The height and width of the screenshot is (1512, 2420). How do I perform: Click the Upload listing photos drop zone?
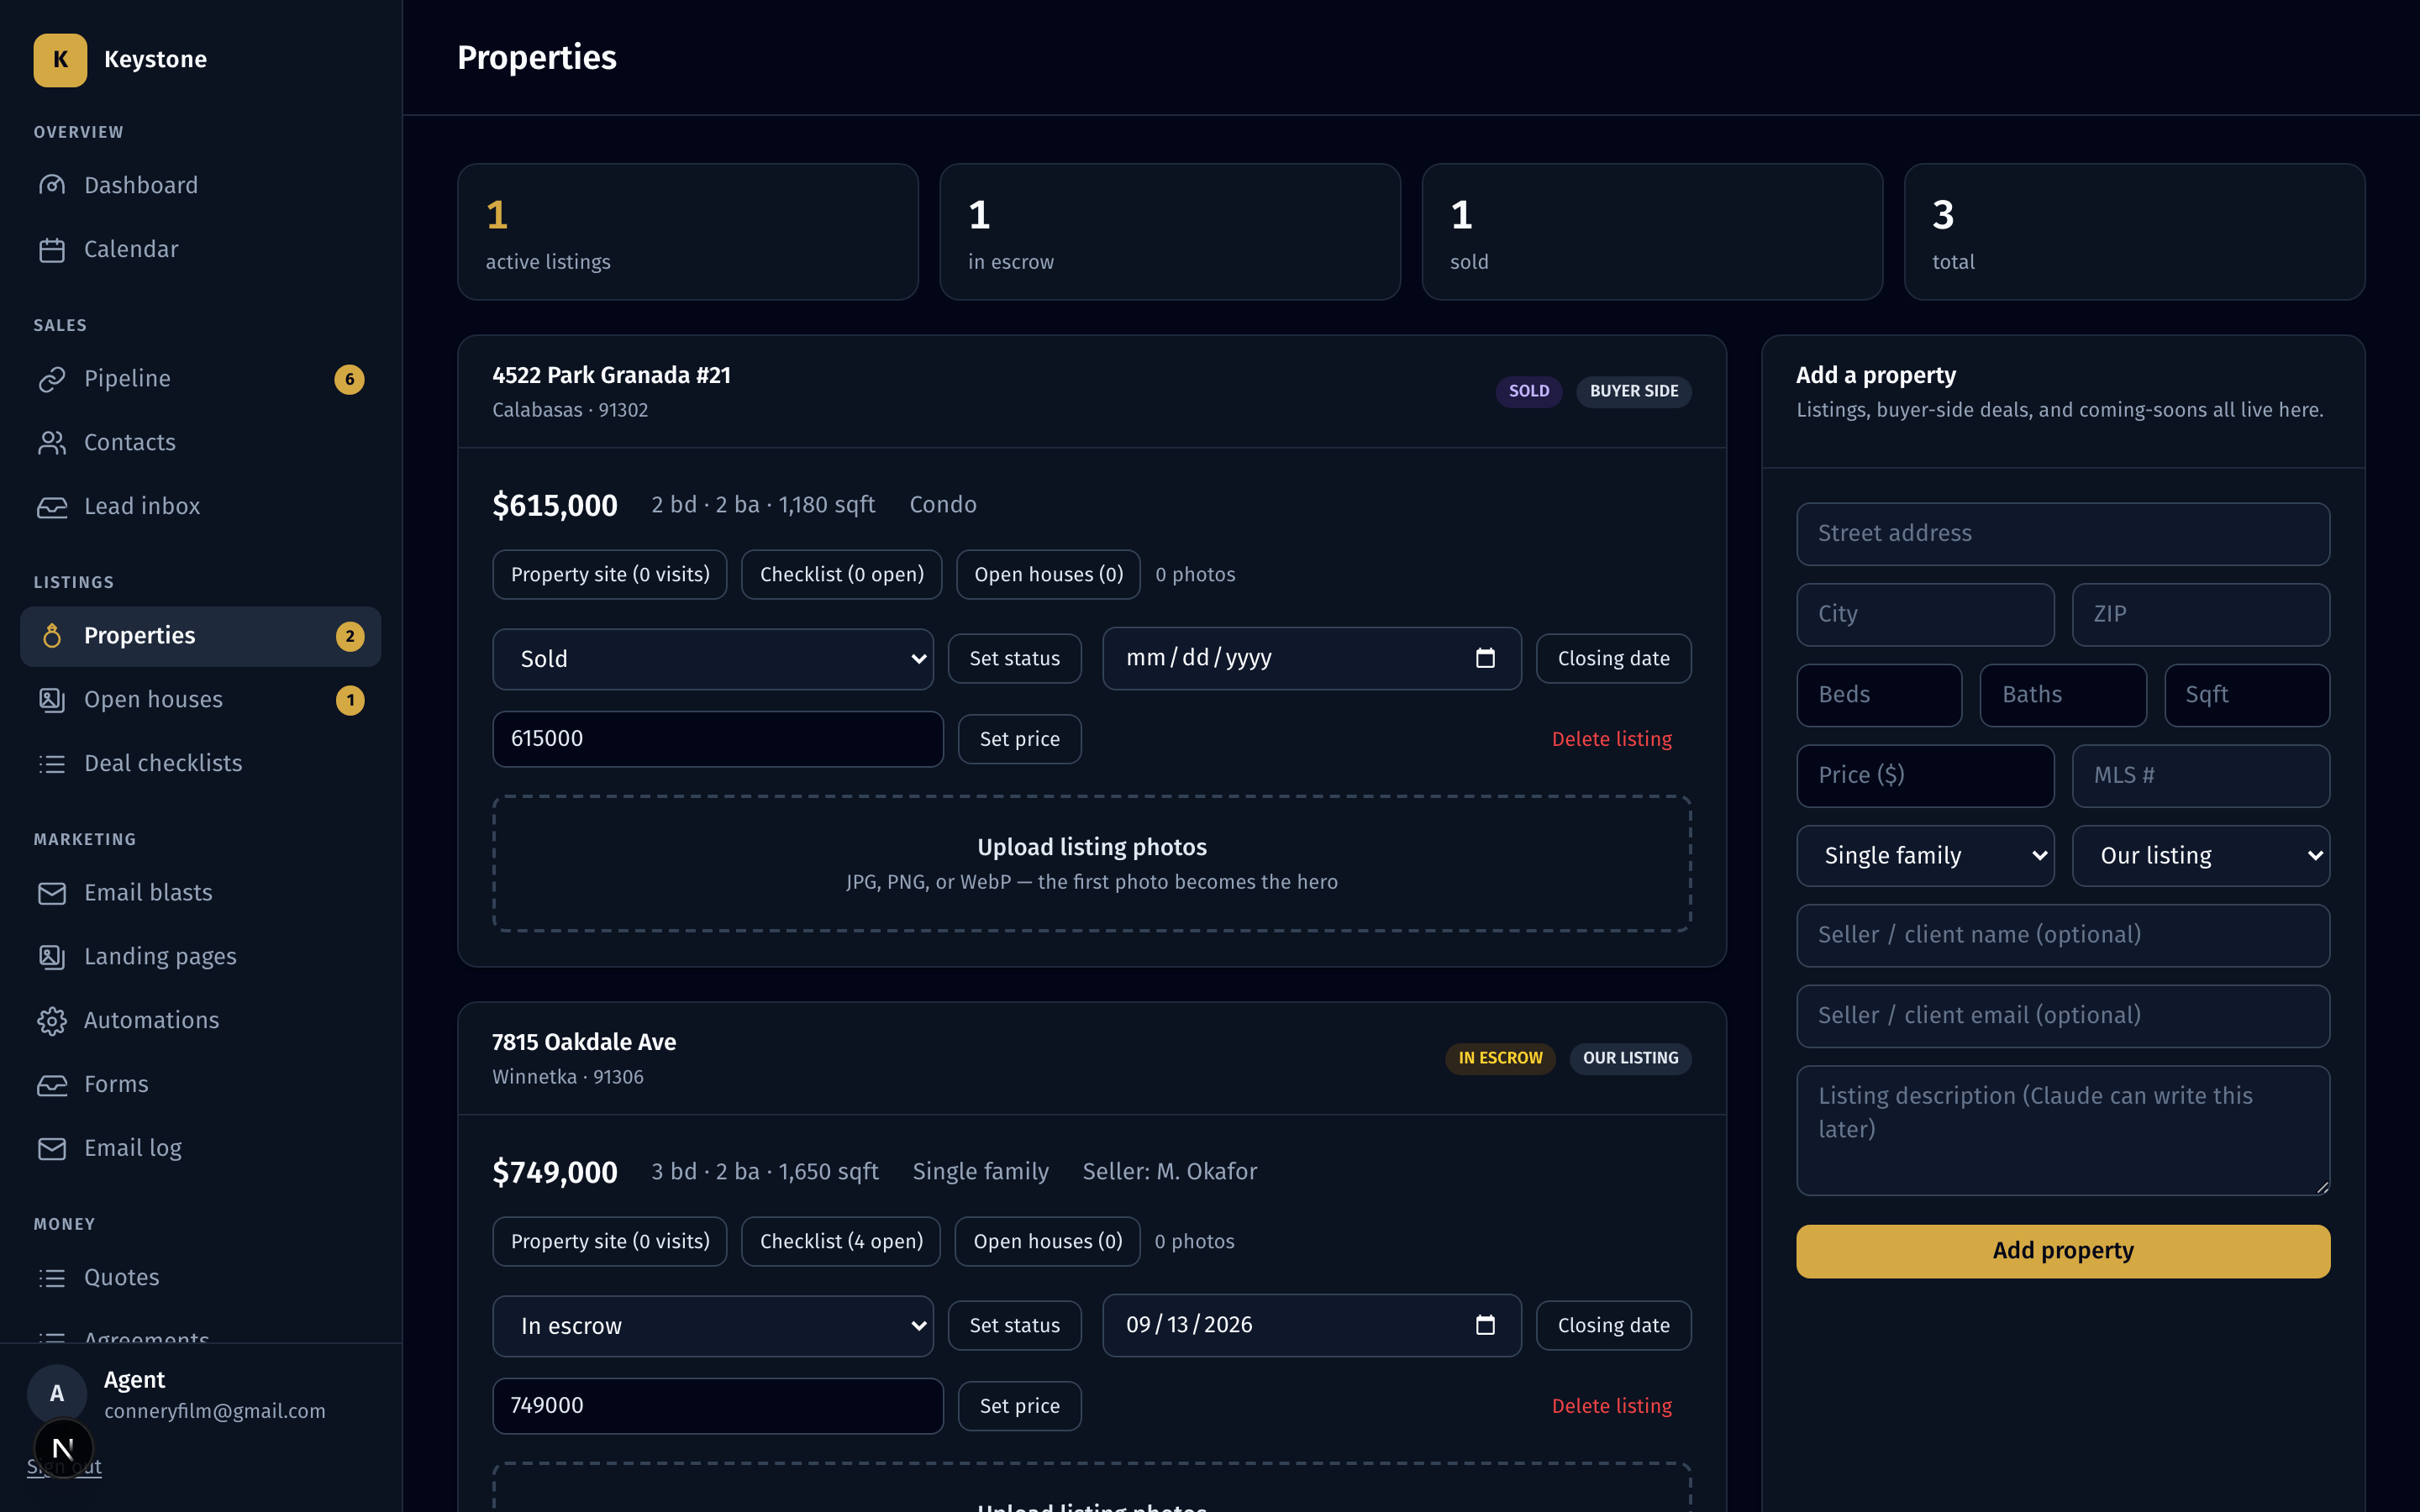1092,864
